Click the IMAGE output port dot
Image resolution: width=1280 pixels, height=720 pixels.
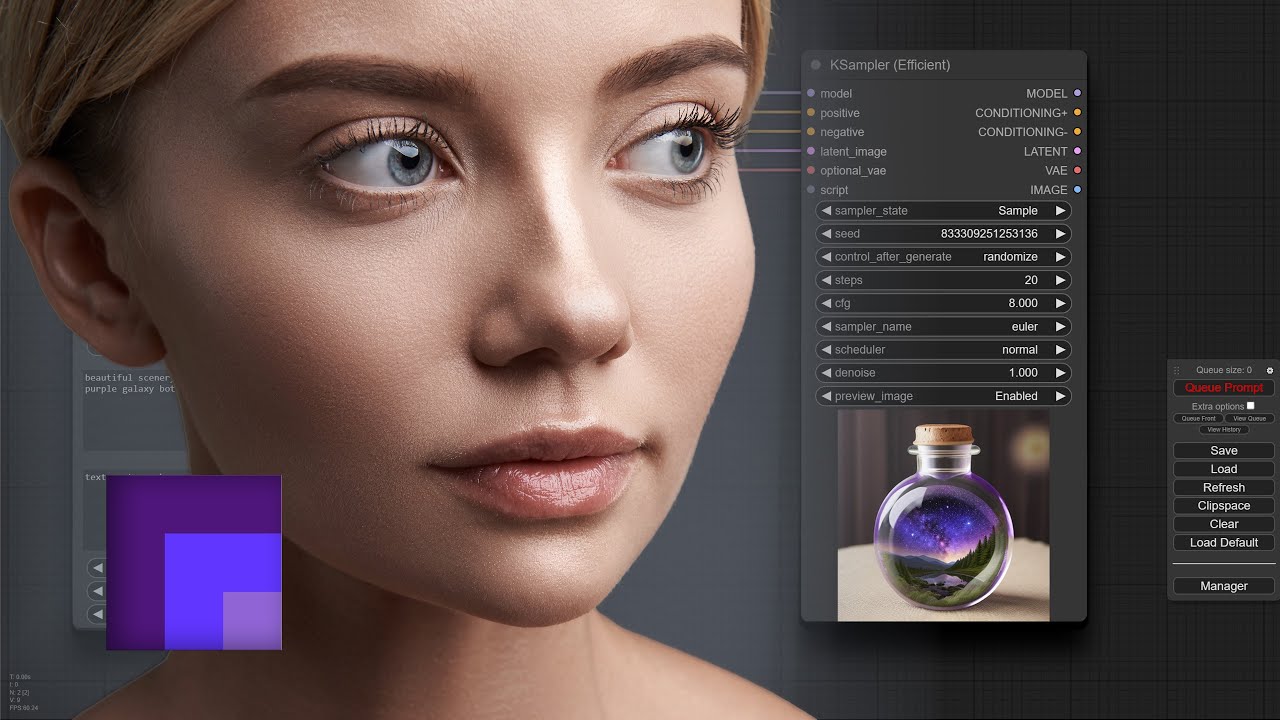tap(1077, 190)
